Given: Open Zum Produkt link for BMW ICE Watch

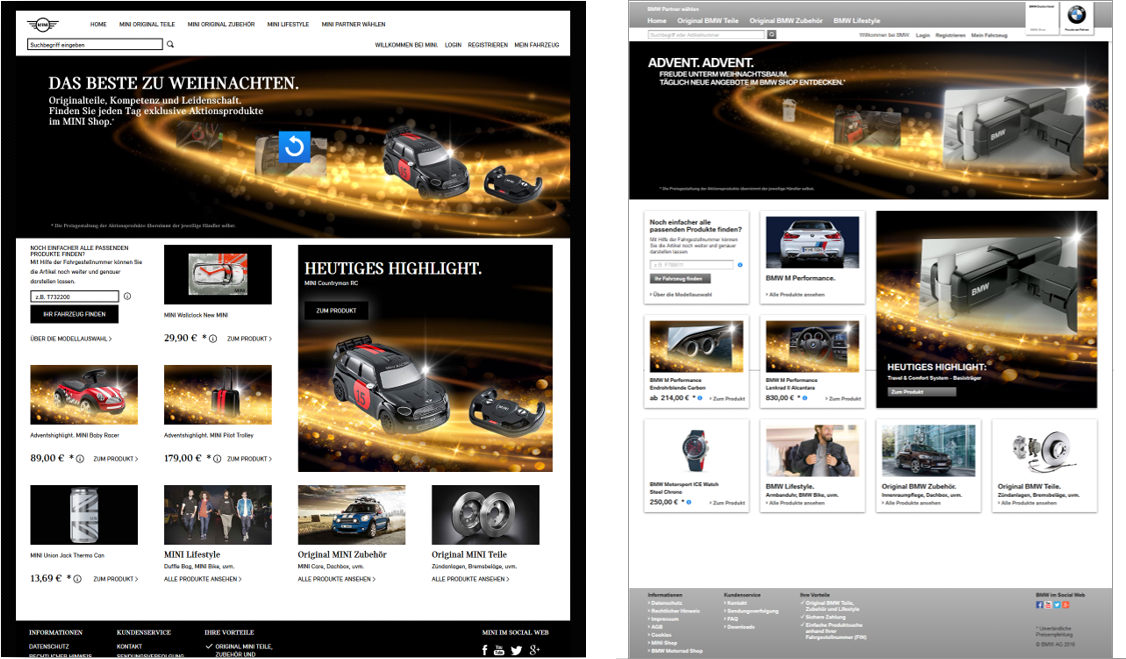Looking at the screenshot, I should [727, 503].
